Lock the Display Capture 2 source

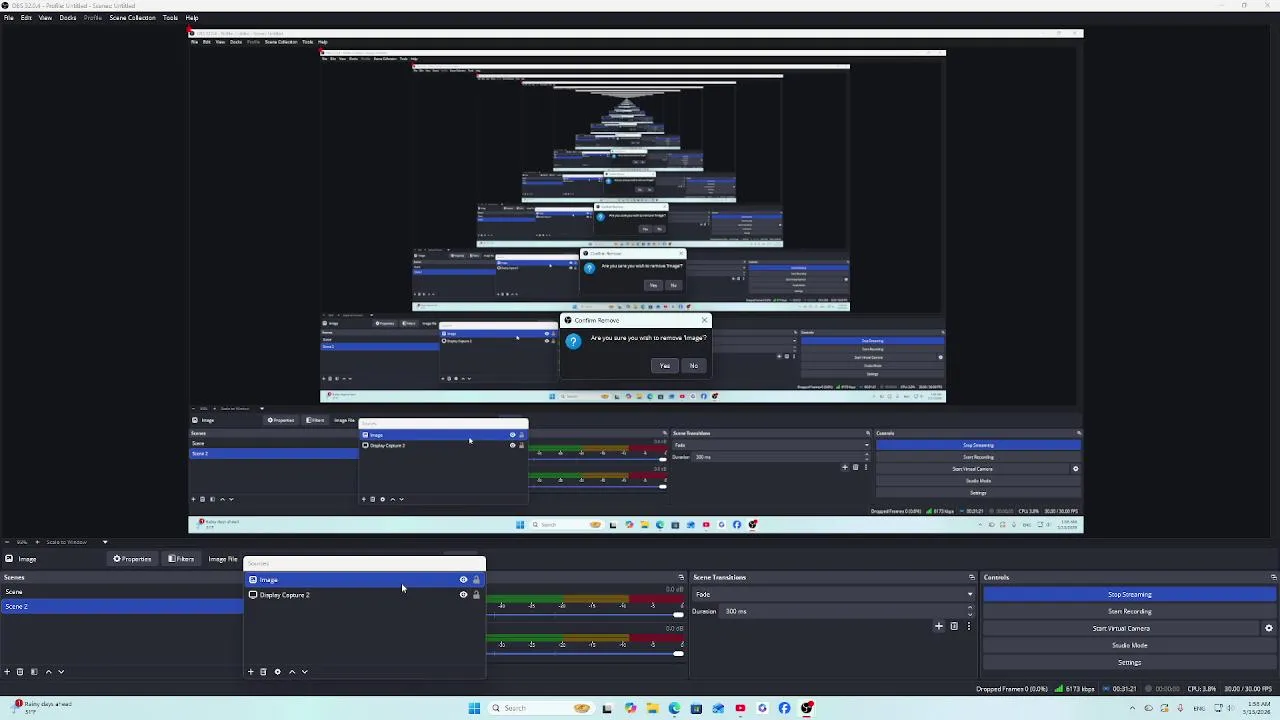pos(476,595)
